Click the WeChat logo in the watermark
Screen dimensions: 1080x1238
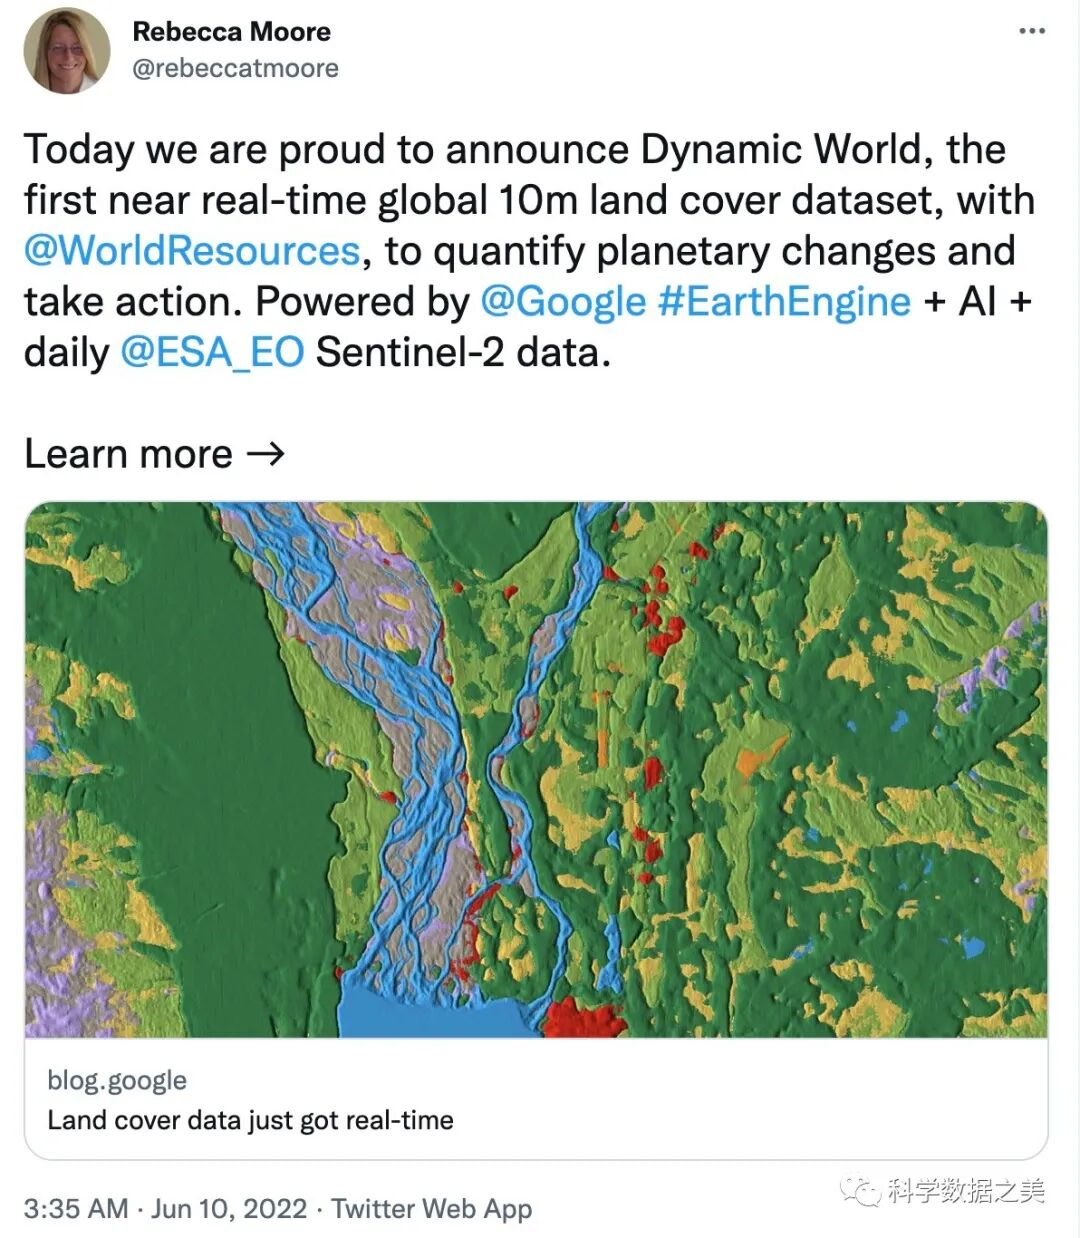click(860, 1190)
